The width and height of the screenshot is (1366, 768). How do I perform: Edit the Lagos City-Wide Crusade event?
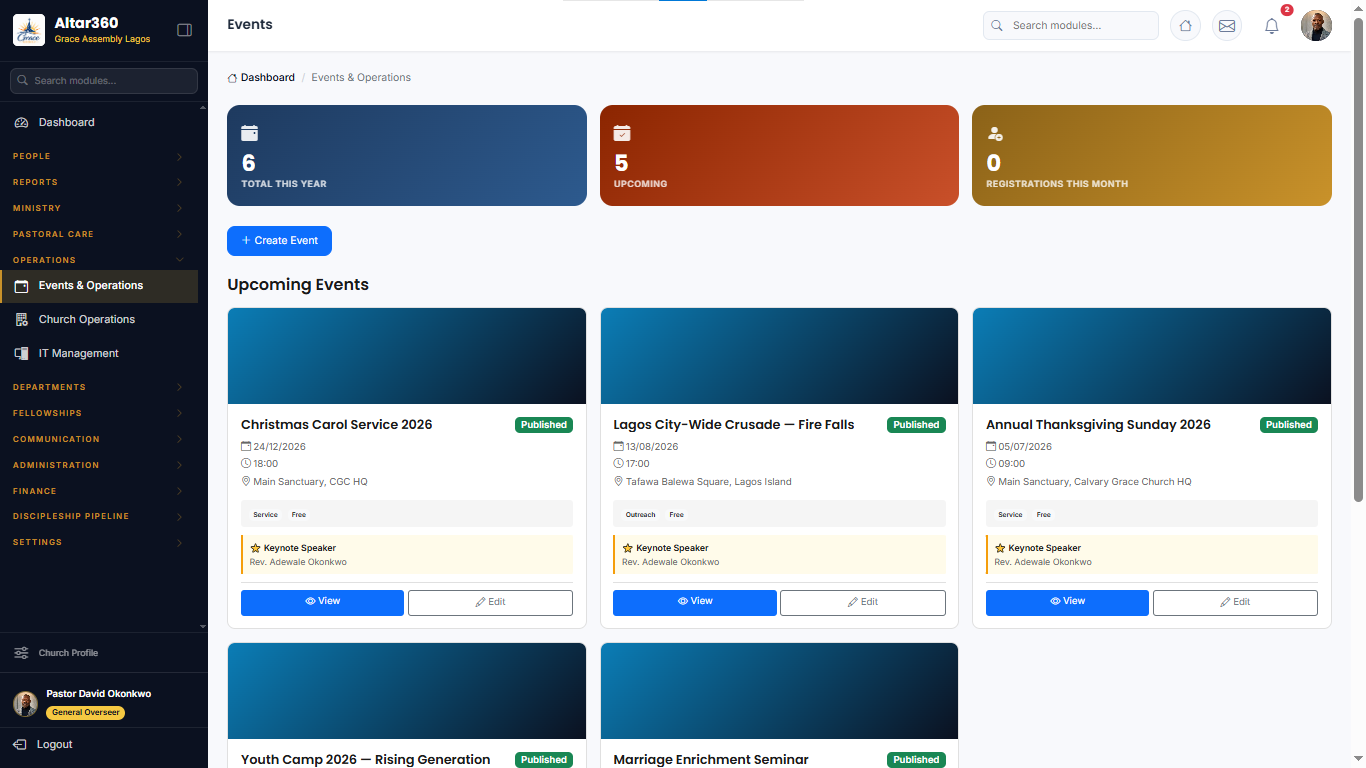point(862,602)
